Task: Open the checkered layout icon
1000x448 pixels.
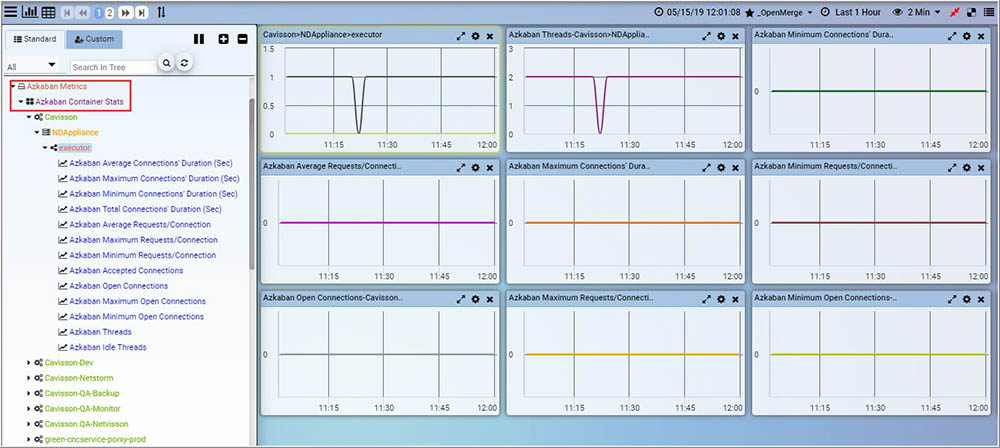Action: coord(972,12)
